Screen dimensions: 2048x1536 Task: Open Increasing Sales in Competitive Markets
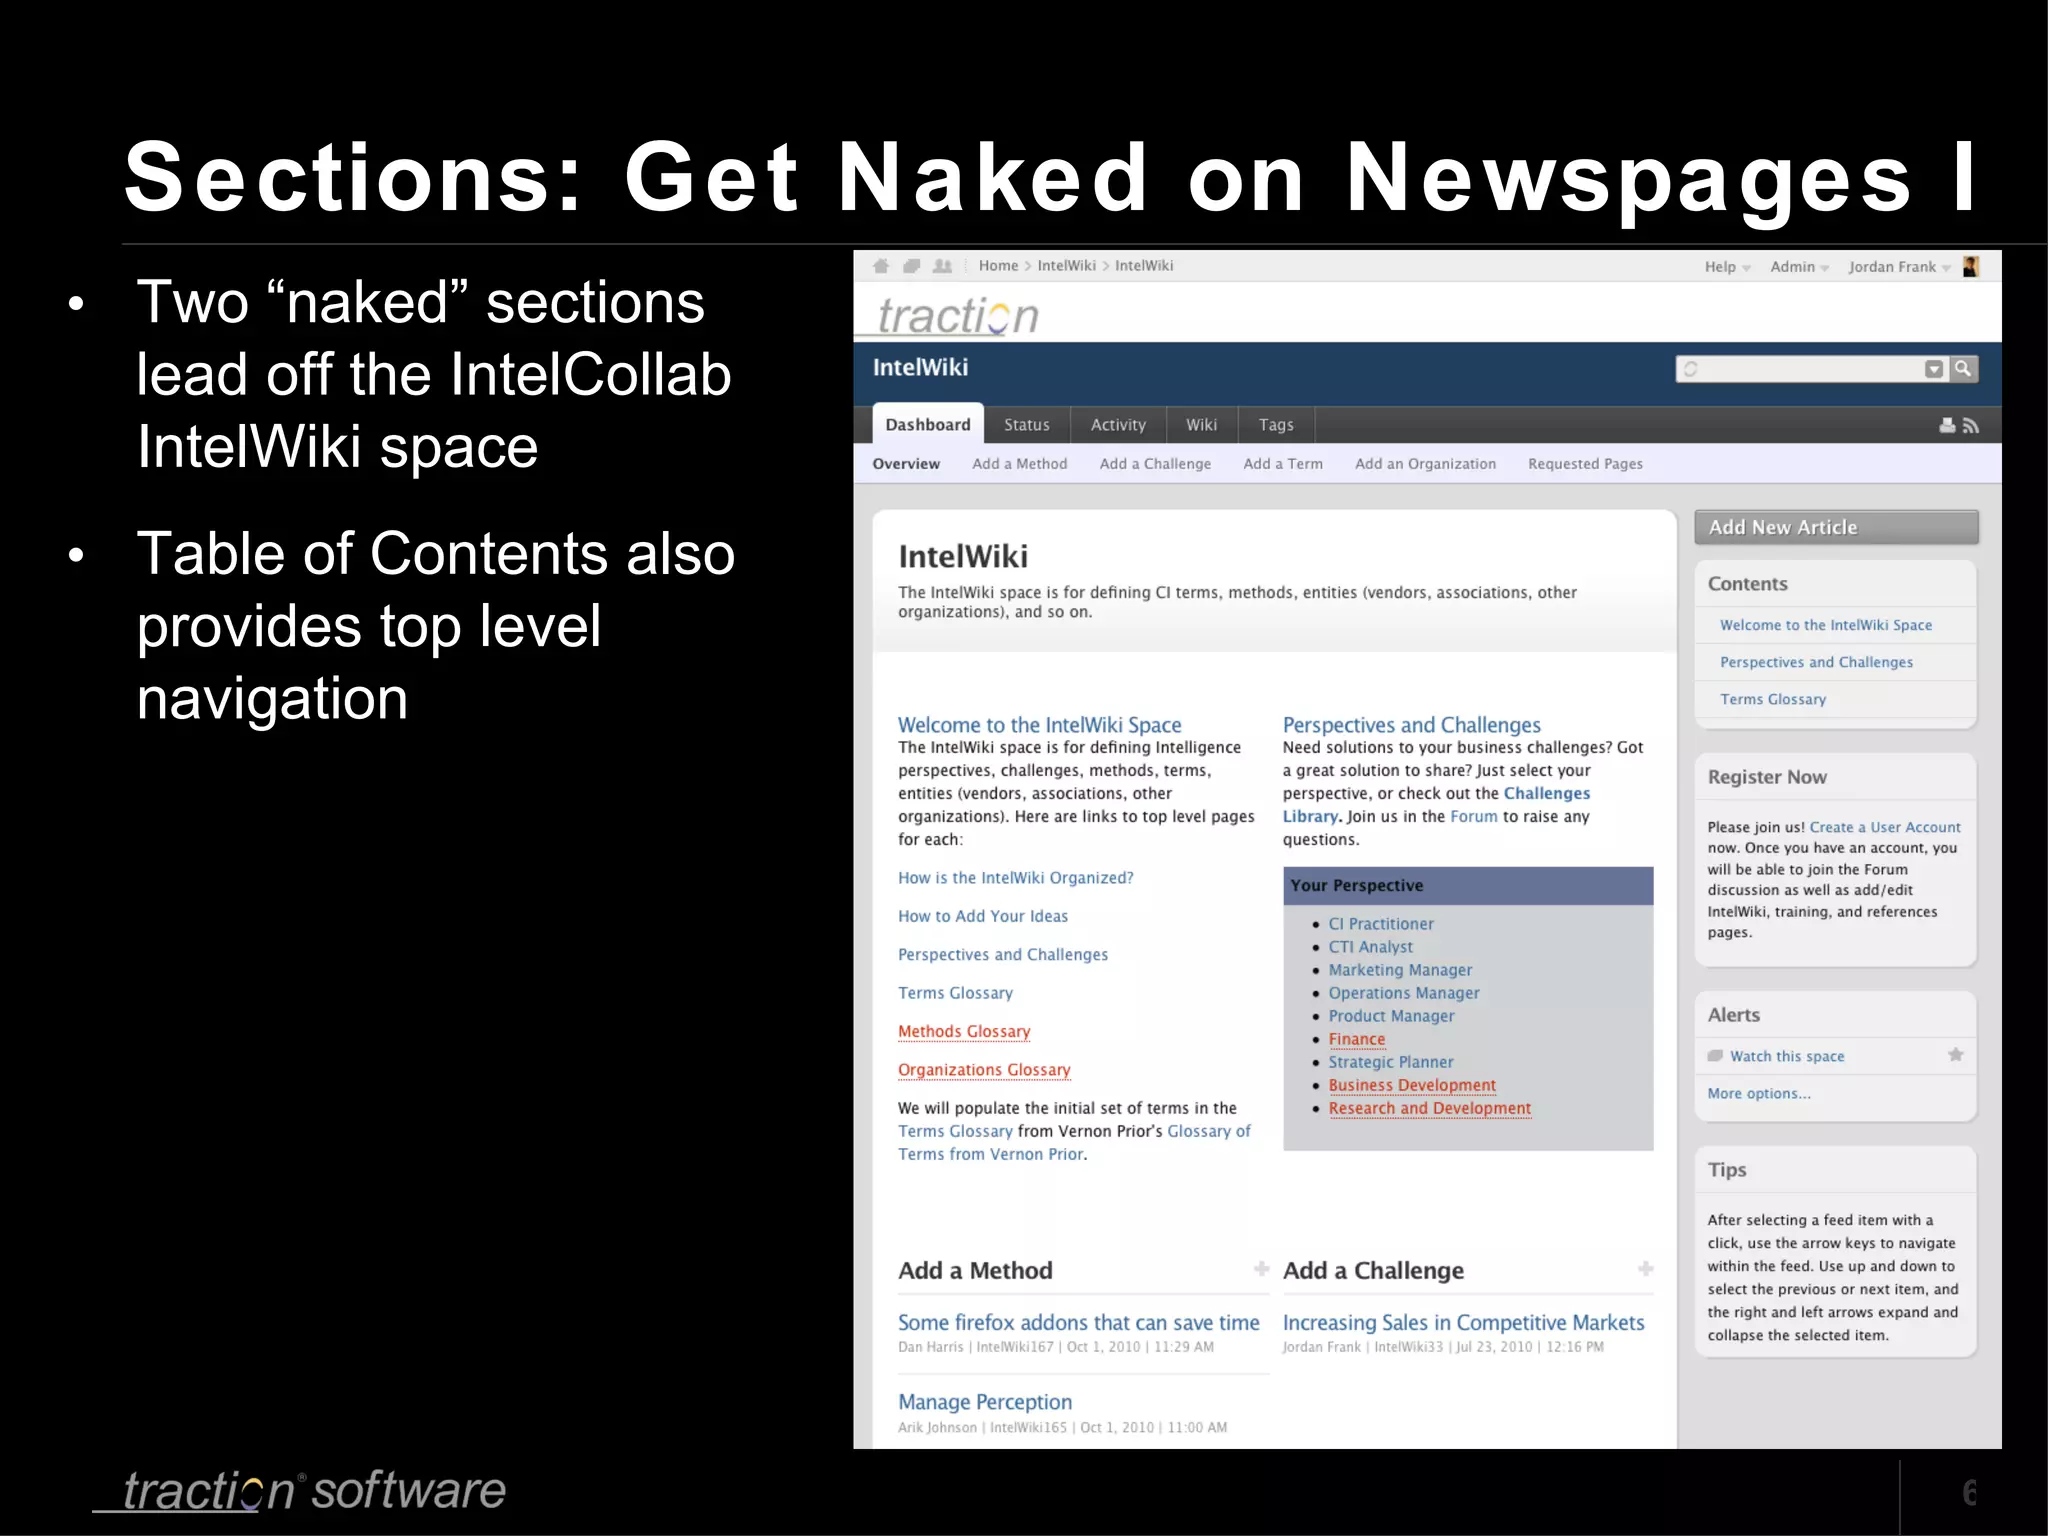1463,1322
